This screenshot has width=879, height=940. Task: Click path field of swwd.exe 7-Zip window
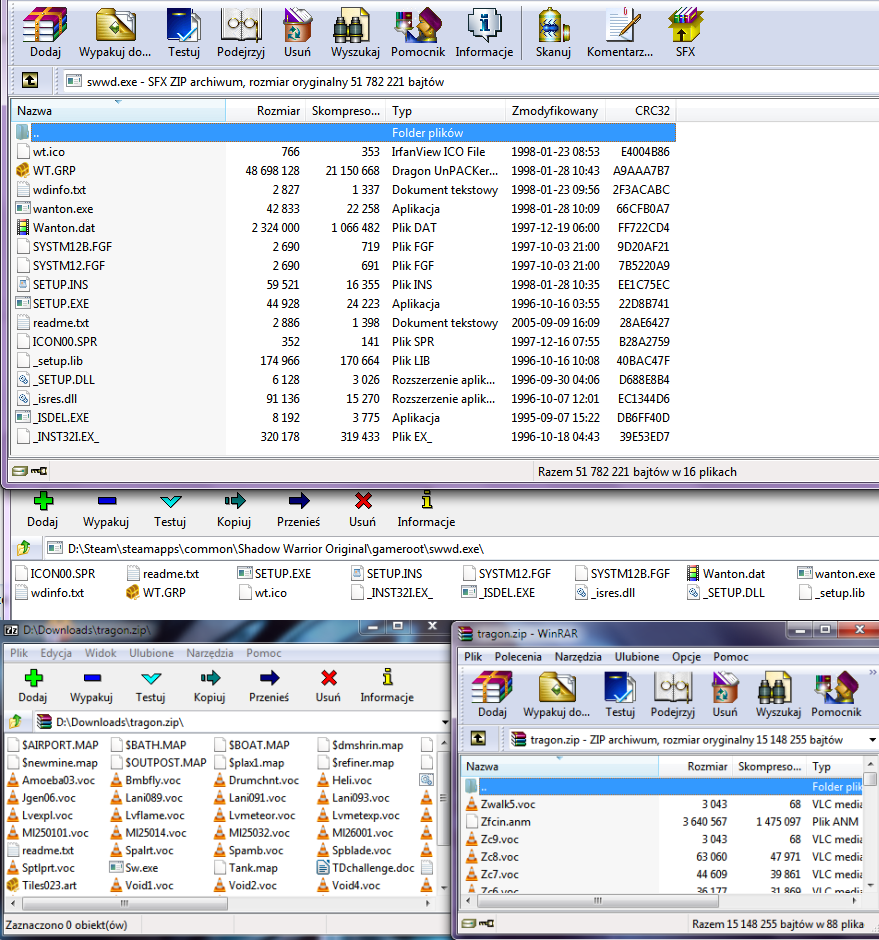[462, 549]
